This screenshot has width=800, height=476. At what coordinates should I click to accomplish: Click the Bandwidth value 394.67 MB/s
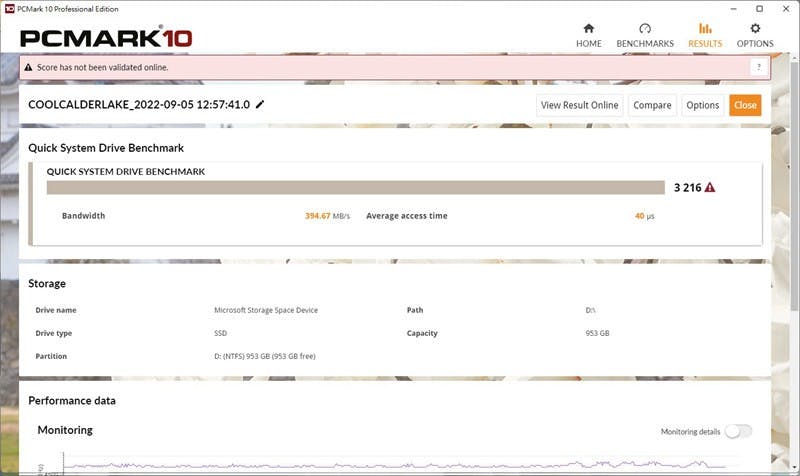tap(328, 216)
